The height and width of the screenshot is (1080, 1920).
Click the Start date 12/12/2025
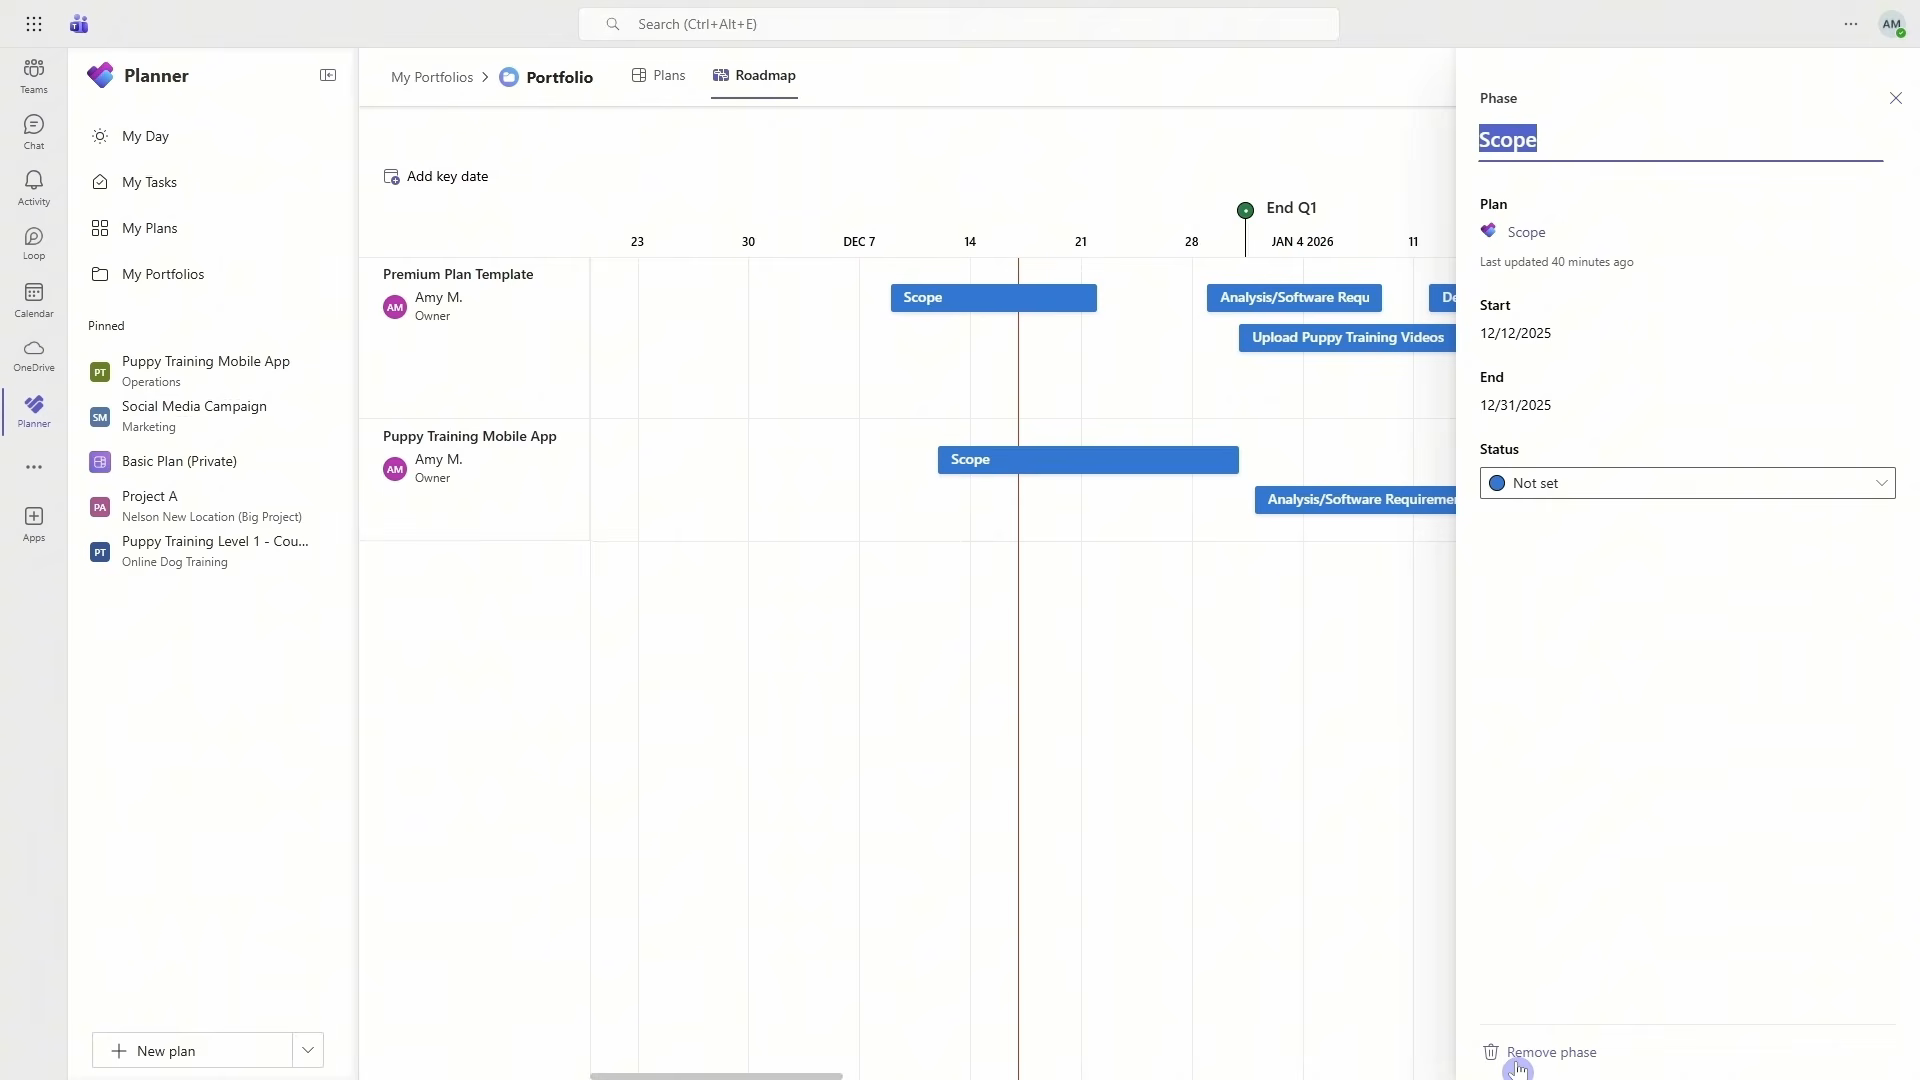1516,334
